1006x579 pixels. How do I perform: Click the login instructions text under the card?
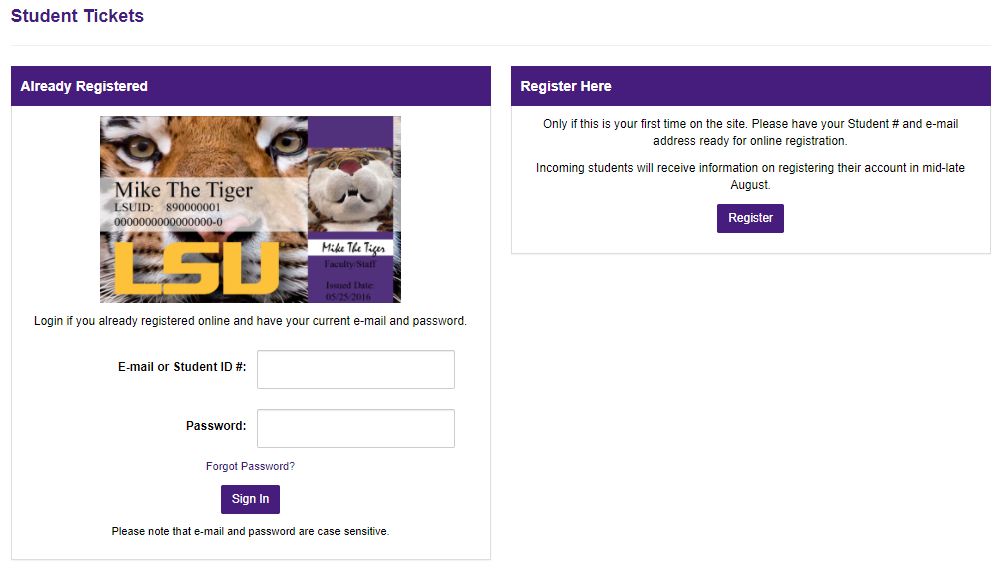[250, 320]
